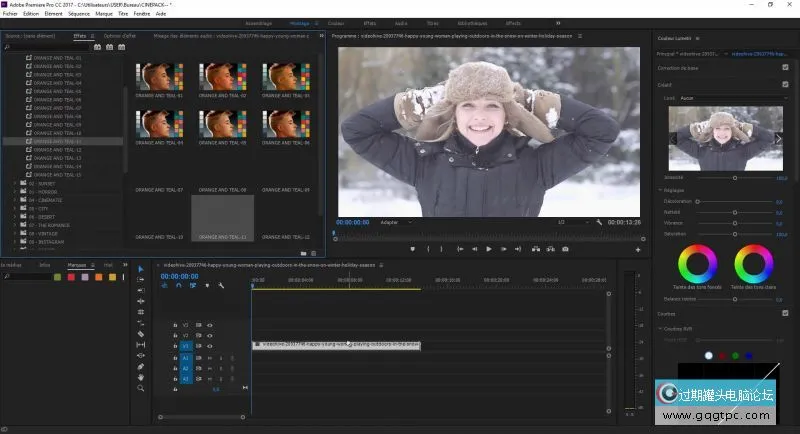Click the video clip on track V1
The image size is (800, 434).
click(335, 345)
